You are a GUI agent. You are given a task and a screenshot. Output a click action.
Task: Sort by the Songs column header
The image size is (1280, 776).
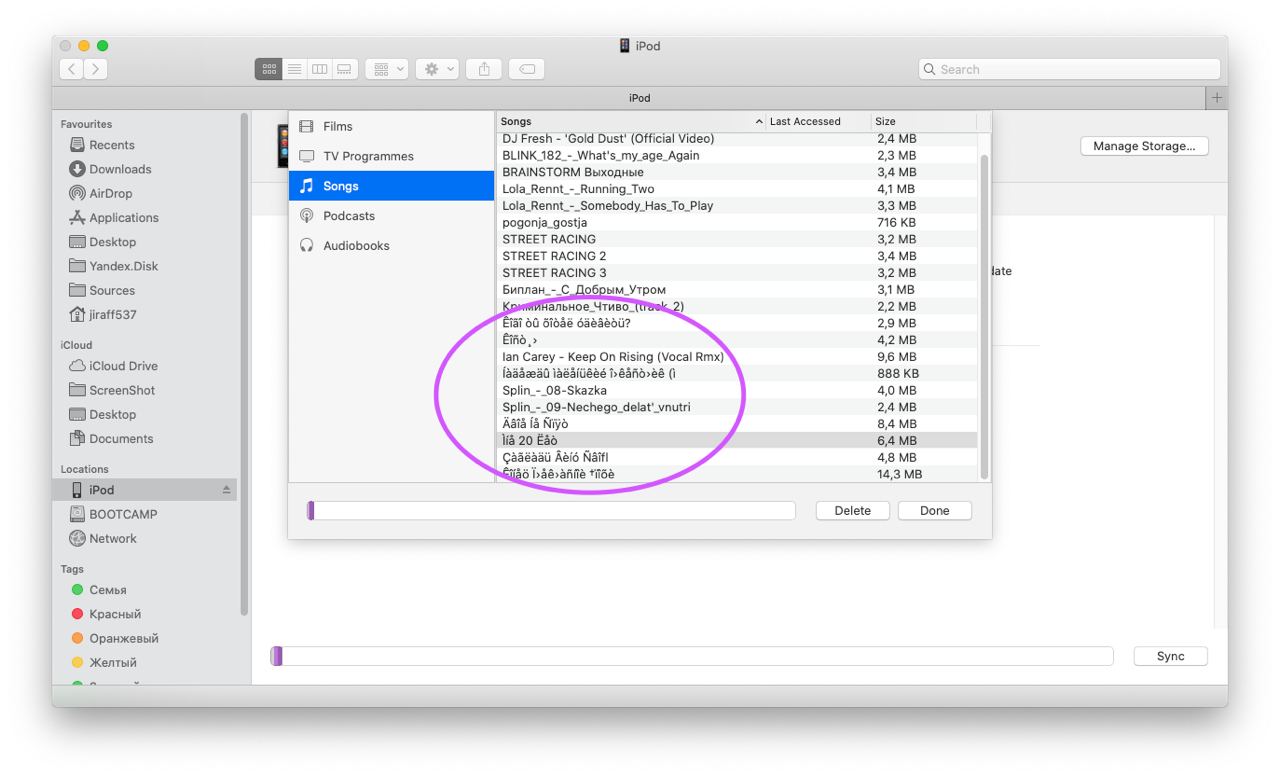pyautogui.click(x=631, y=121)
